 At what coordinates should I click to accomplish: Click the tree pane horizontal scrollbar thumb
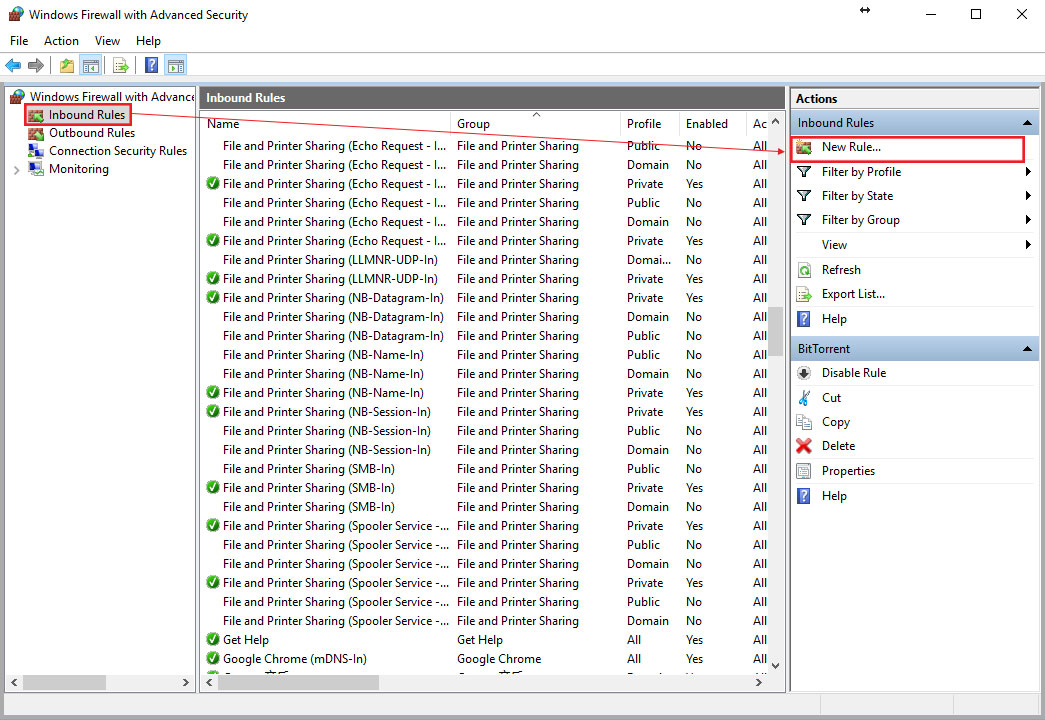pos(64,683)
